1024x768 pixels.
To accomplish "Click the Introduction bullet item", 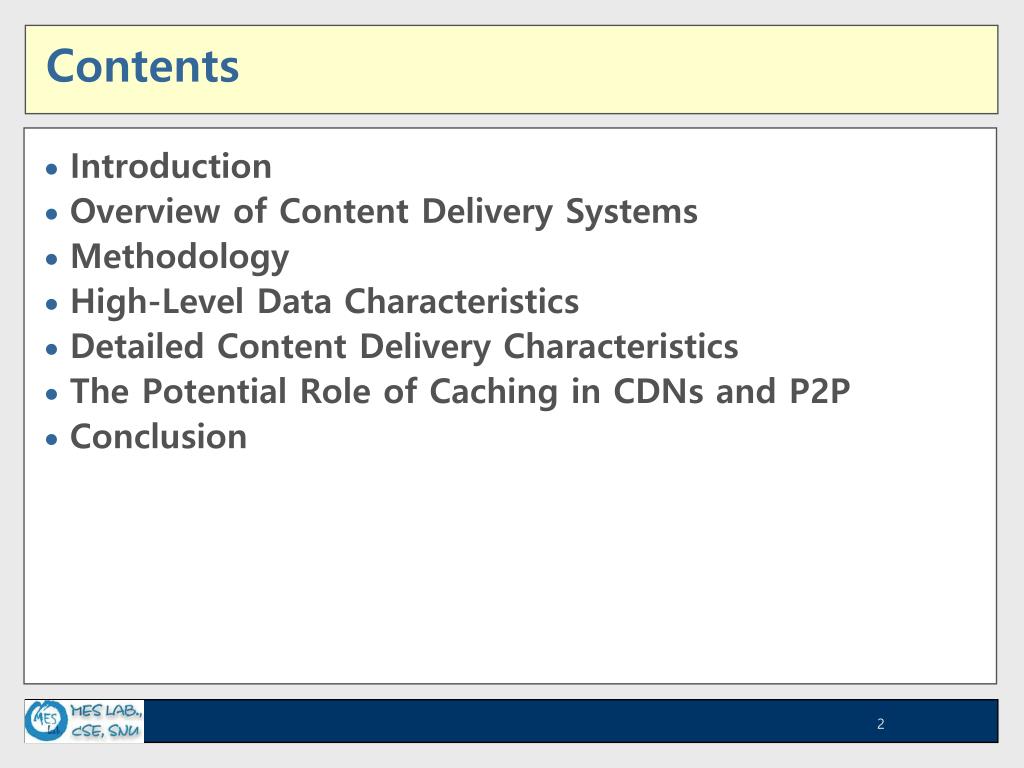I will tap(170, 166).
